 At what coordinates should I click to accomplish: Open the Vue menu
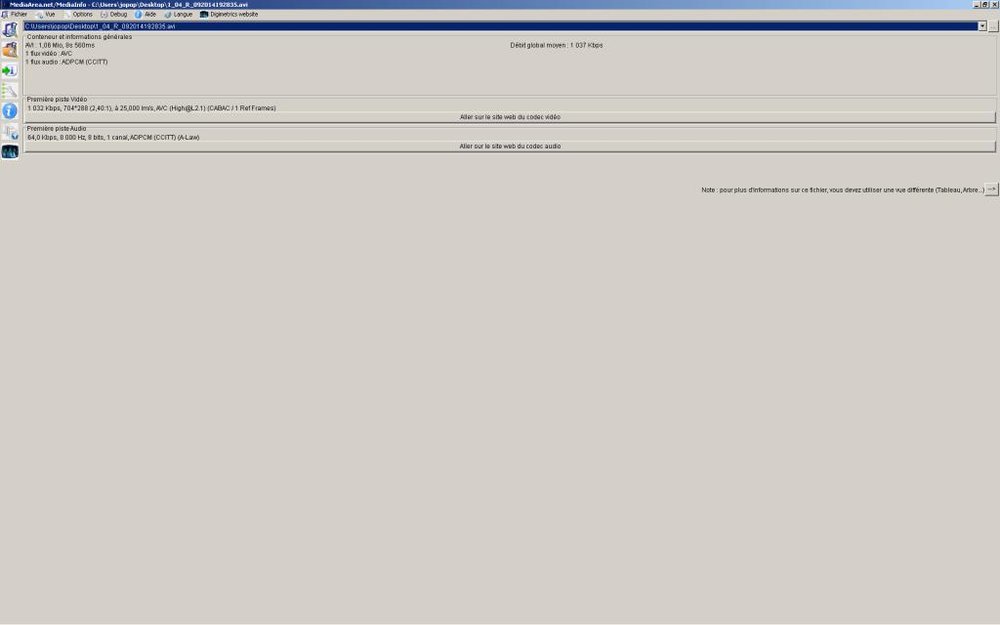point(45,14)
